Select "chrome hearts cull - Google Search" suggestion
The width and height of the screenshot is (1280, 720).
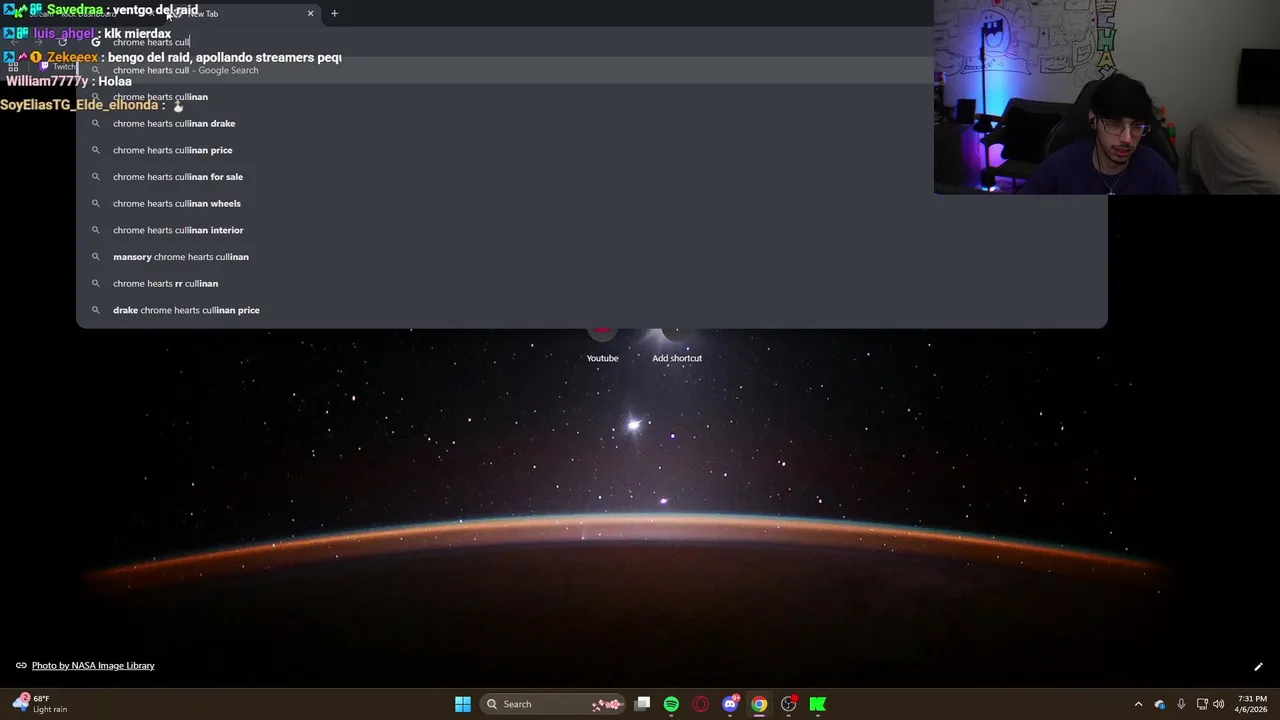(x=592, y=70)
